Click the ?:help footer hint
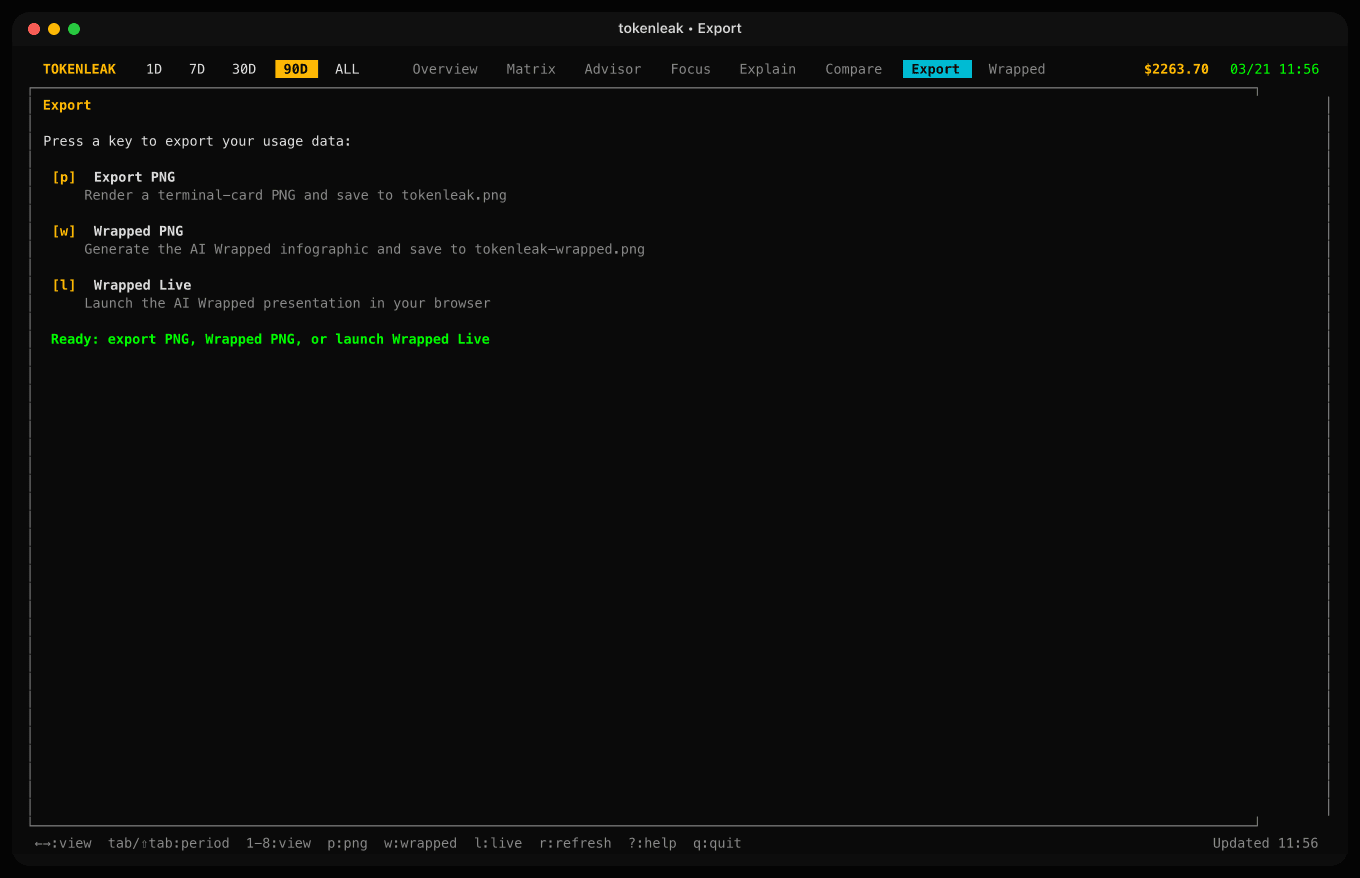Viewport: 1360px width, 878px height. click(x=652, y=843)
